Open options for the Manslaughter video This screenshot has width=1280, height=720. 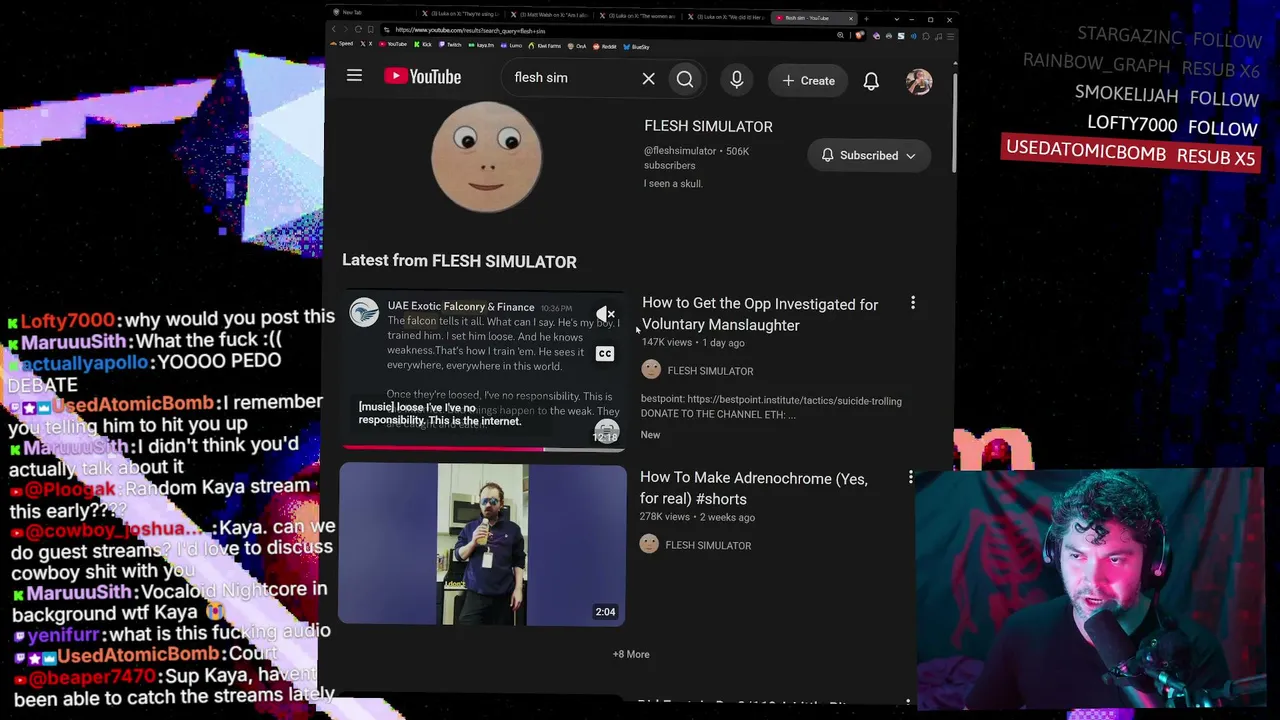point(912,302)
